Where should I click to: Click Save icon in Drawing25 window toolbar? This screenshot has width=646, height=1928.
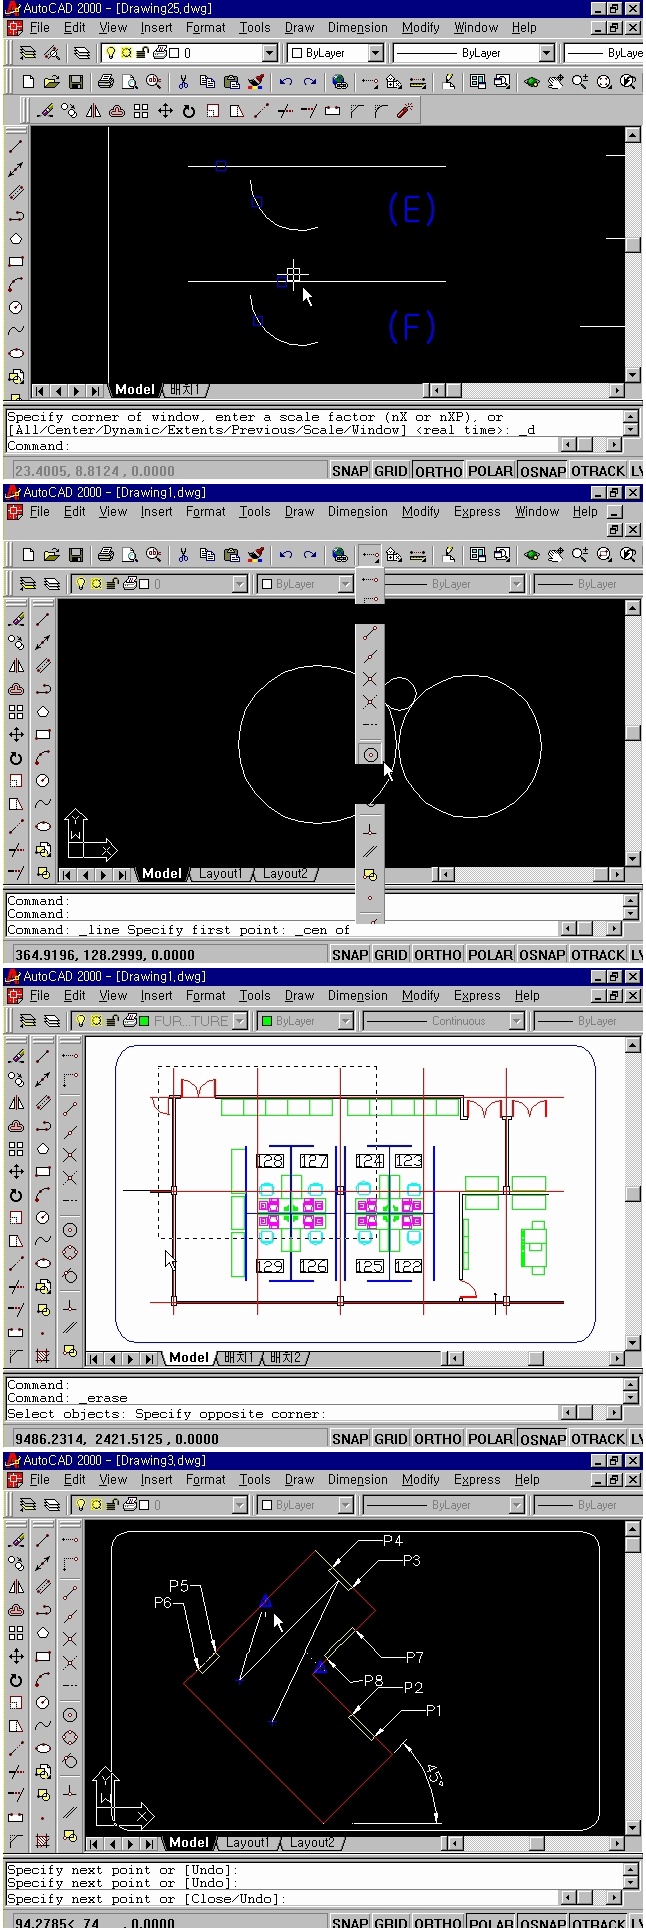[75, 82]
